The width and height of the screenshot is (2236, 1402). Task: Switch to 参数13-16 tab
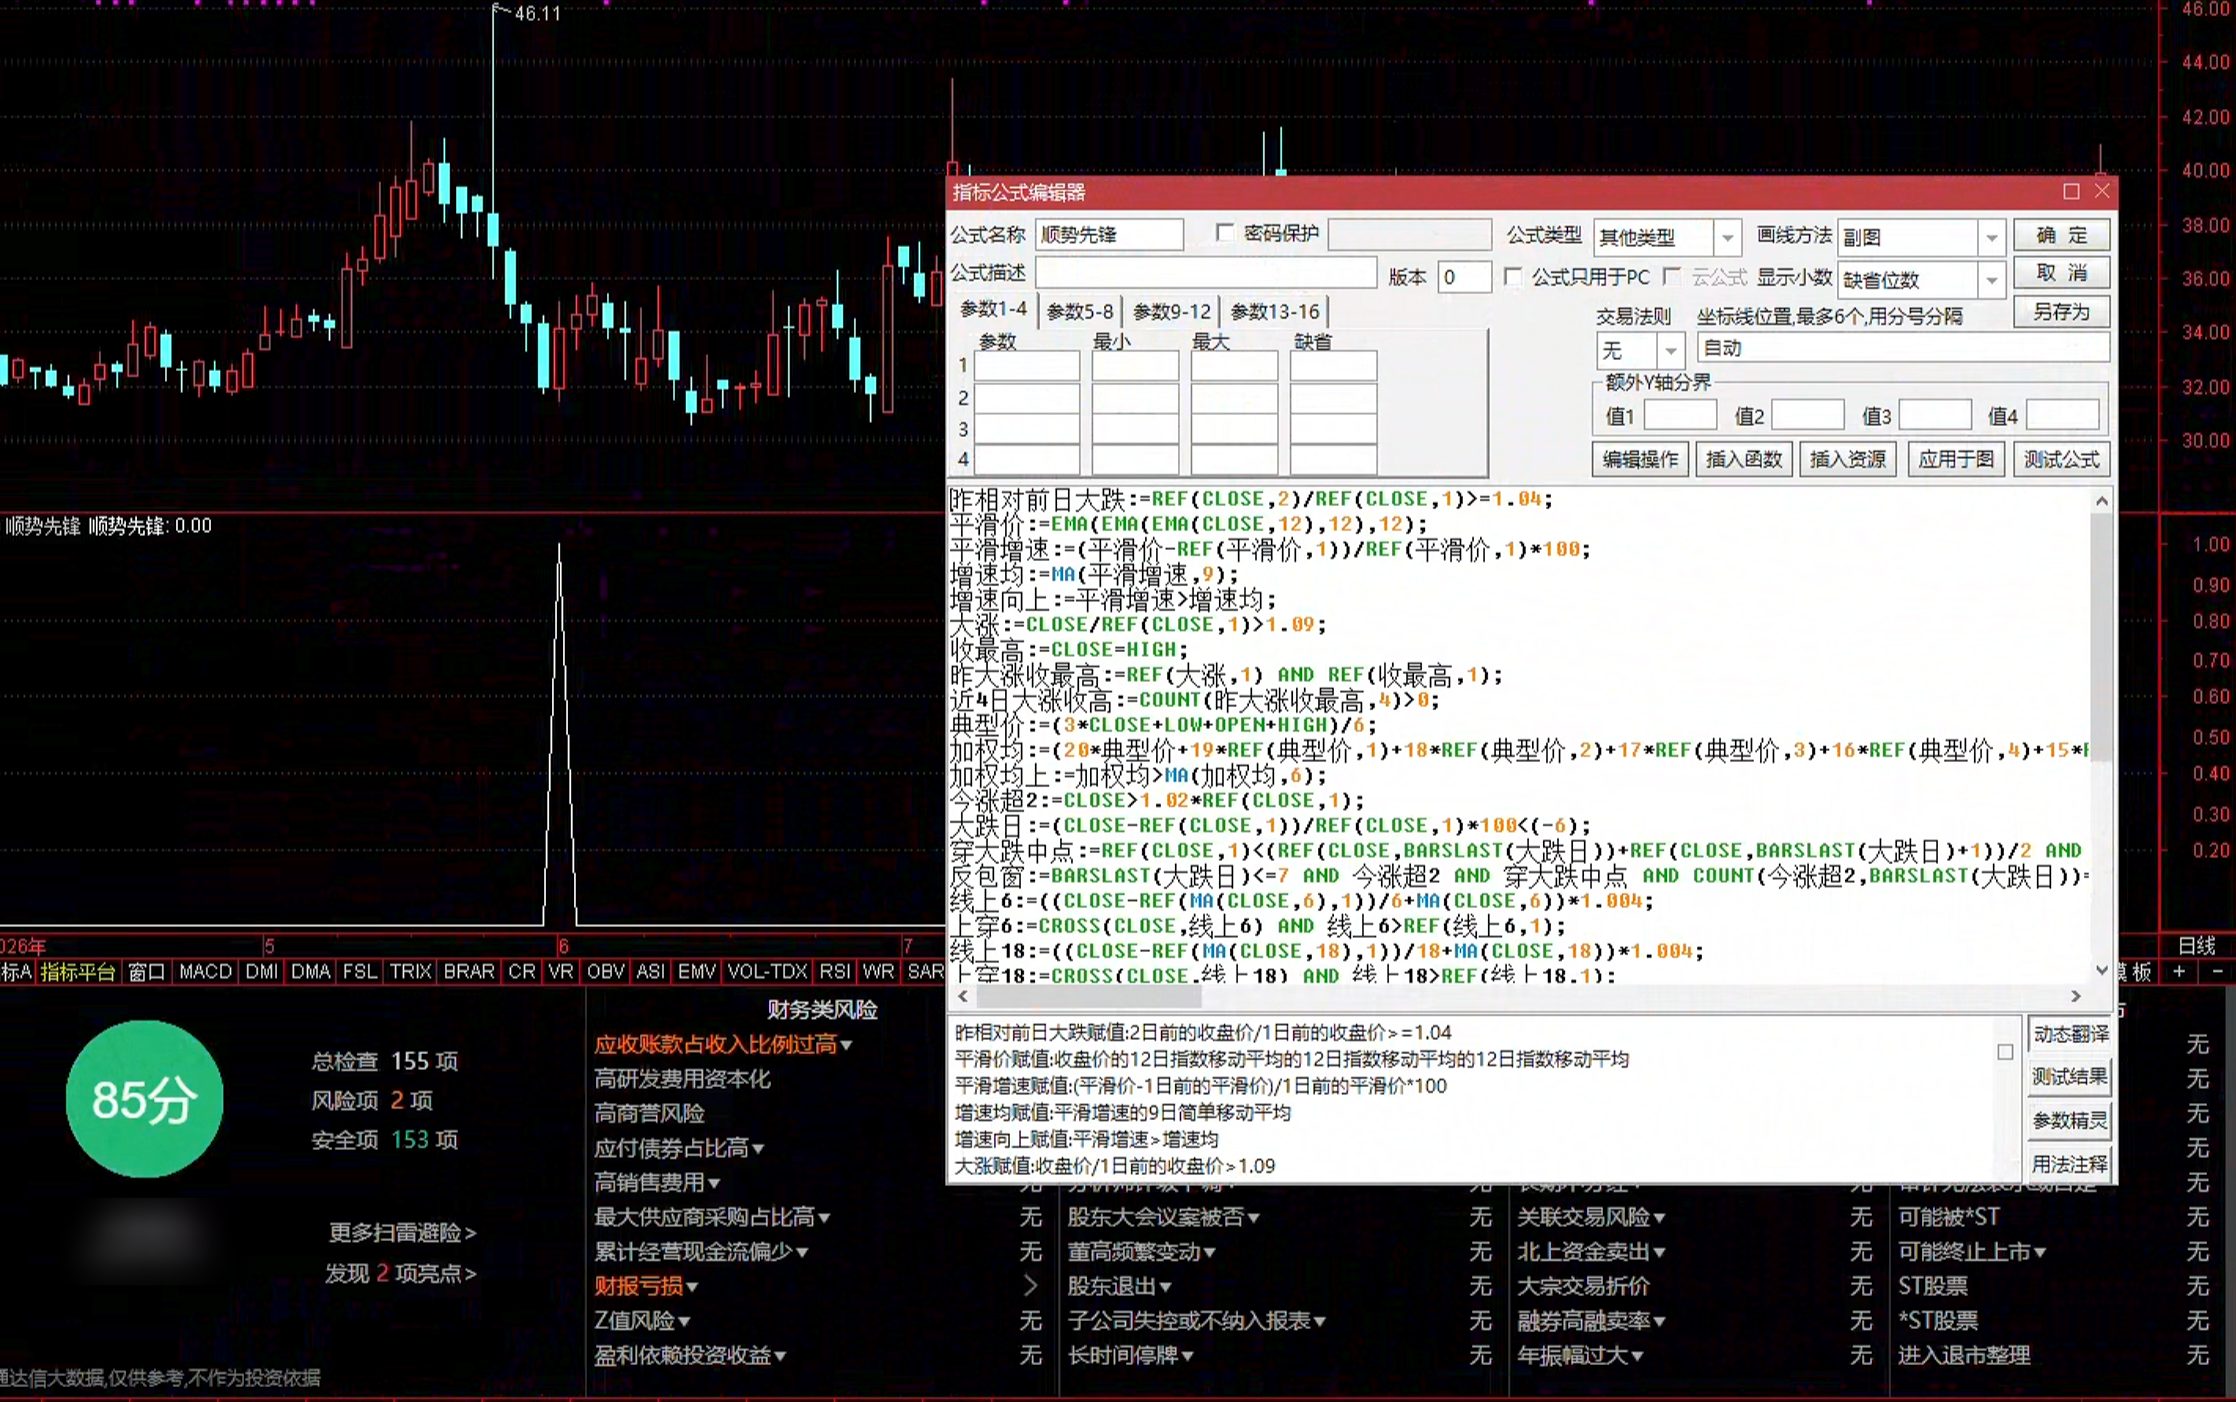tap(1275, 312)
